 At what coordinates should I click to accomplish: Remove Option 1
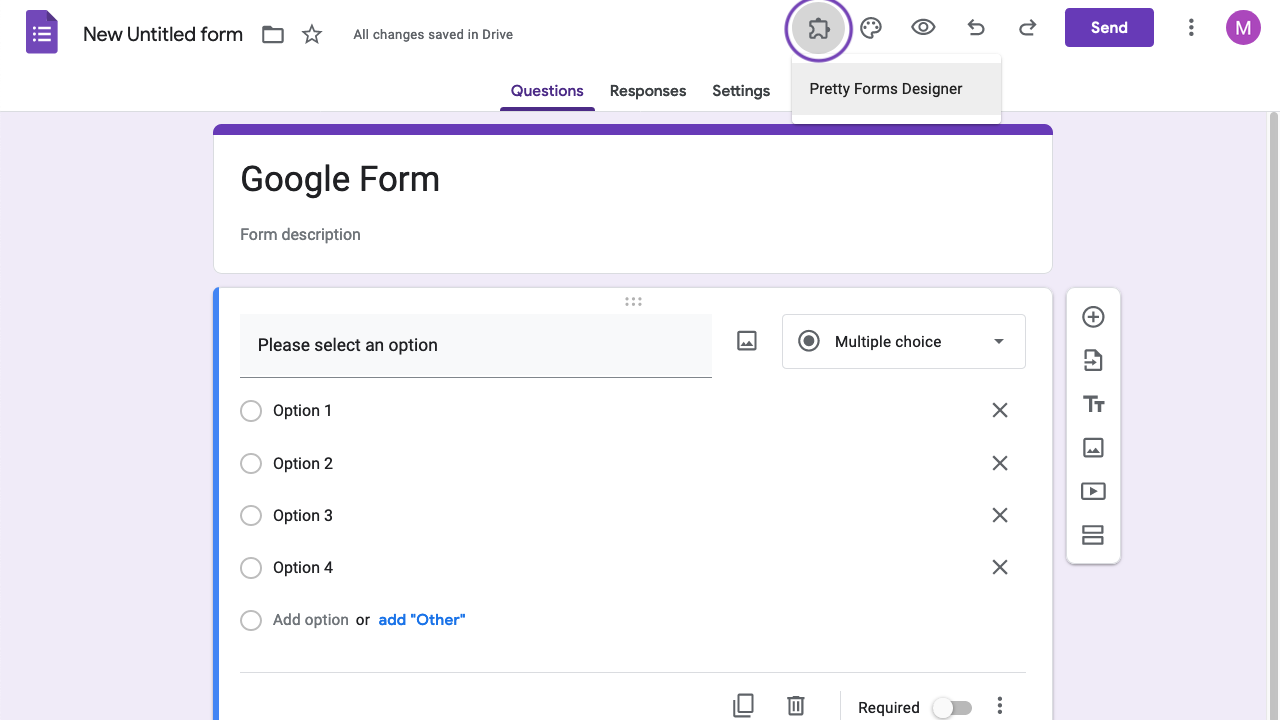999,410
